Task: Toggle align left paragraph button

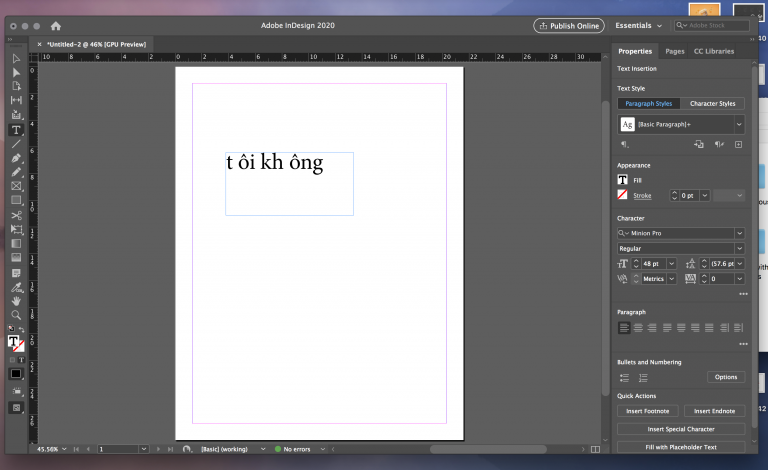Action: click(x=624, y=328)
